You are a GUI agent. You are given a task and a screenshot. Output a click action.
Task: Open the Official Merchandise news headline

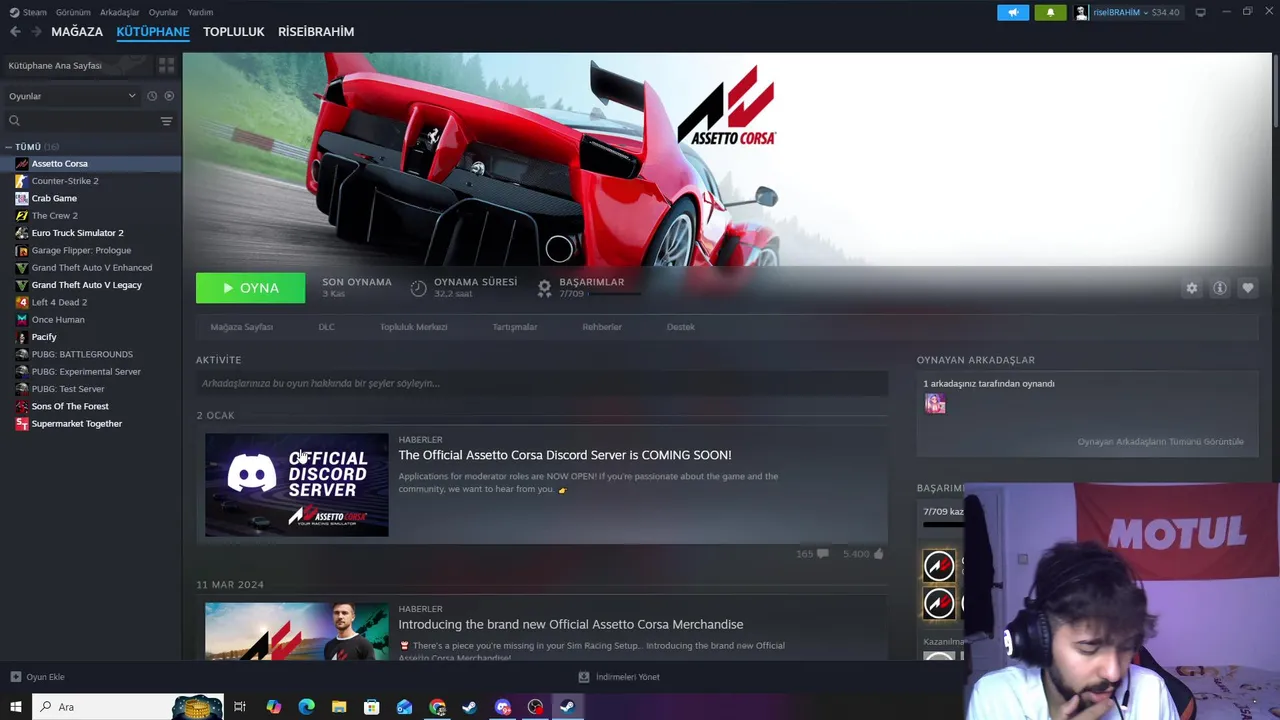tap(571, 624)
